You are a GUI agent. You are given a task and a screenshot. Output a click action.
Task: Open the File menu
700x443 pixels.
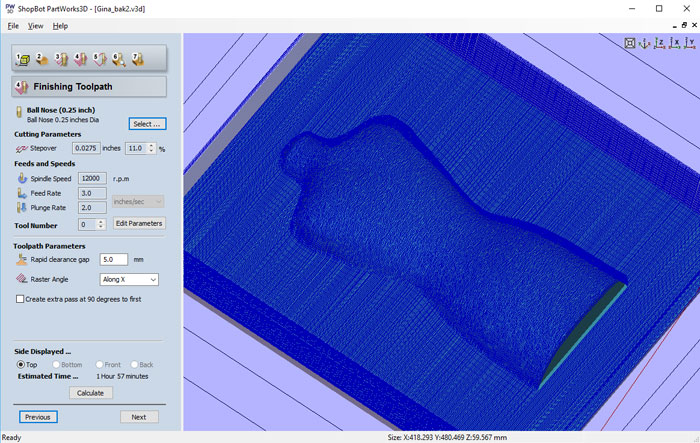pyautogui.click(x=13, y=26)
